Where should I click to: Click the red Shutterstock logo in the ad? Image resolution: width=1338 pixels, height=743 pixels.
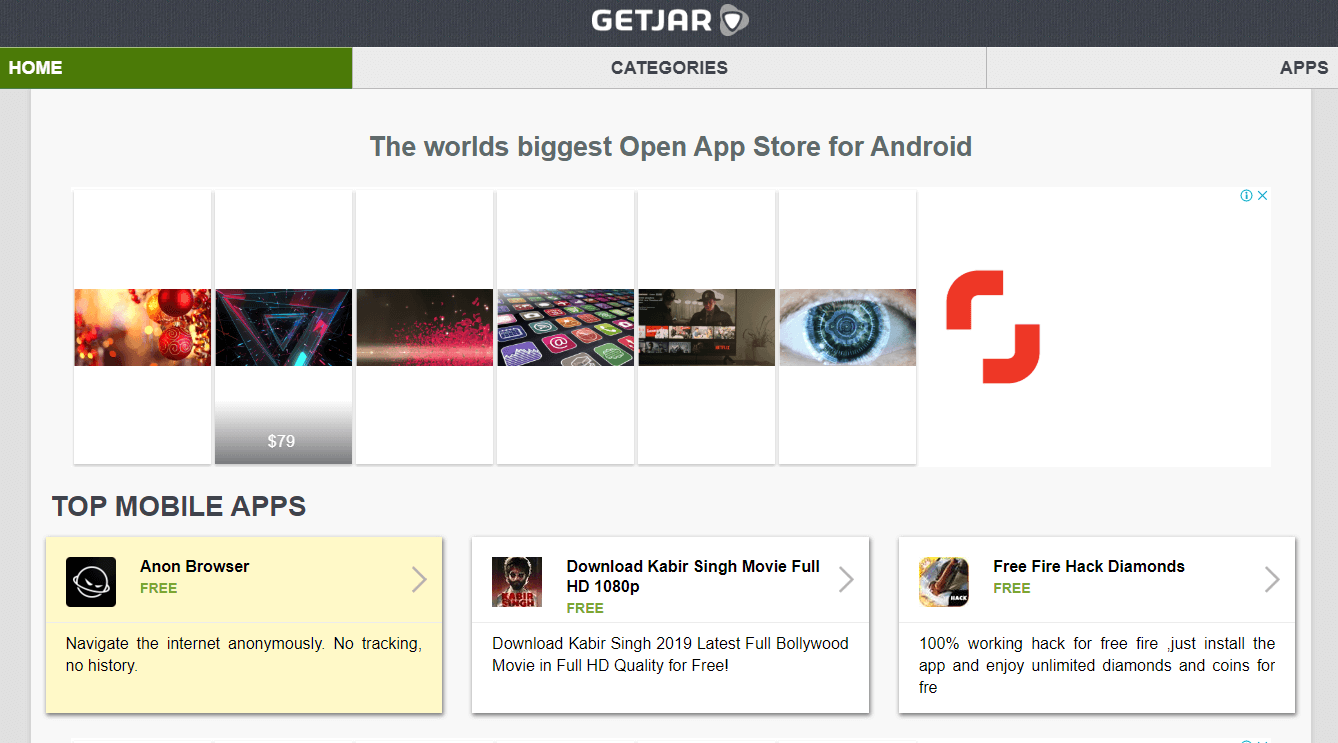click(994, 325)
